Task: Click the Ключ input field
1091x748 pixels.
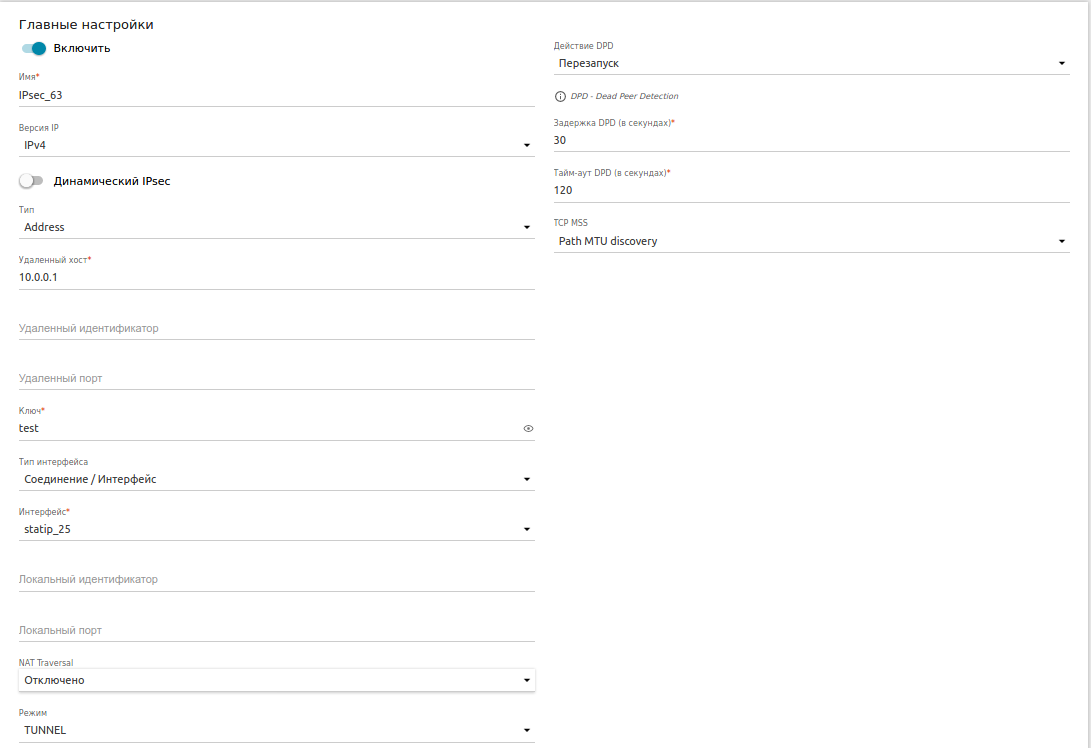Action: pos(266,428)
